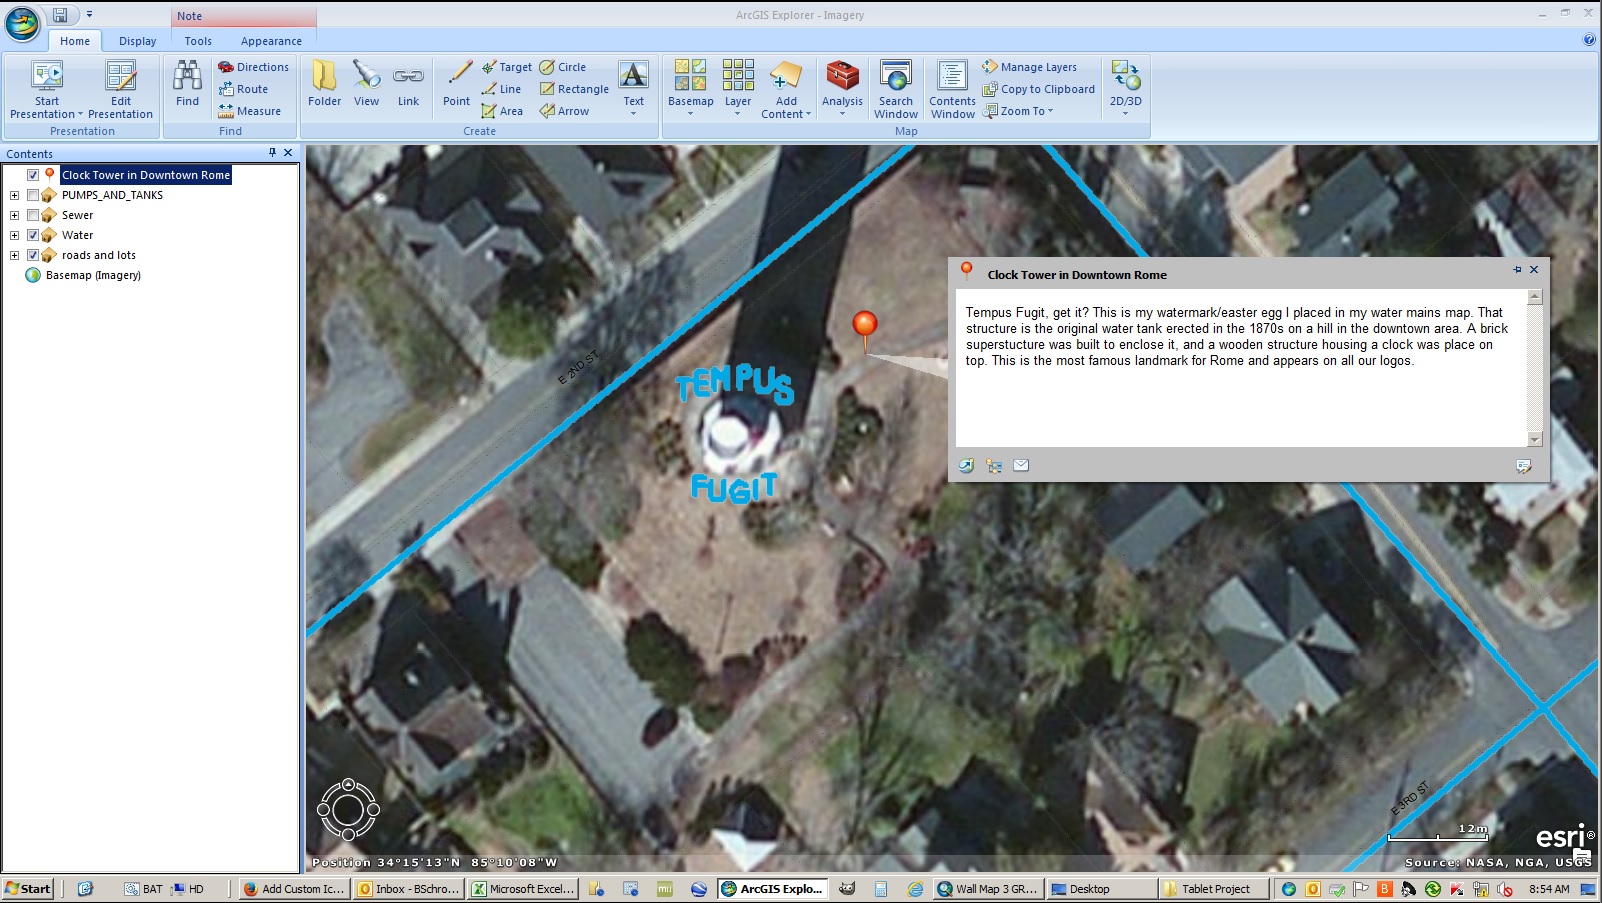Select the Find tool with binoculars icon
This screenshot has width=1602, height=903.
186,85
